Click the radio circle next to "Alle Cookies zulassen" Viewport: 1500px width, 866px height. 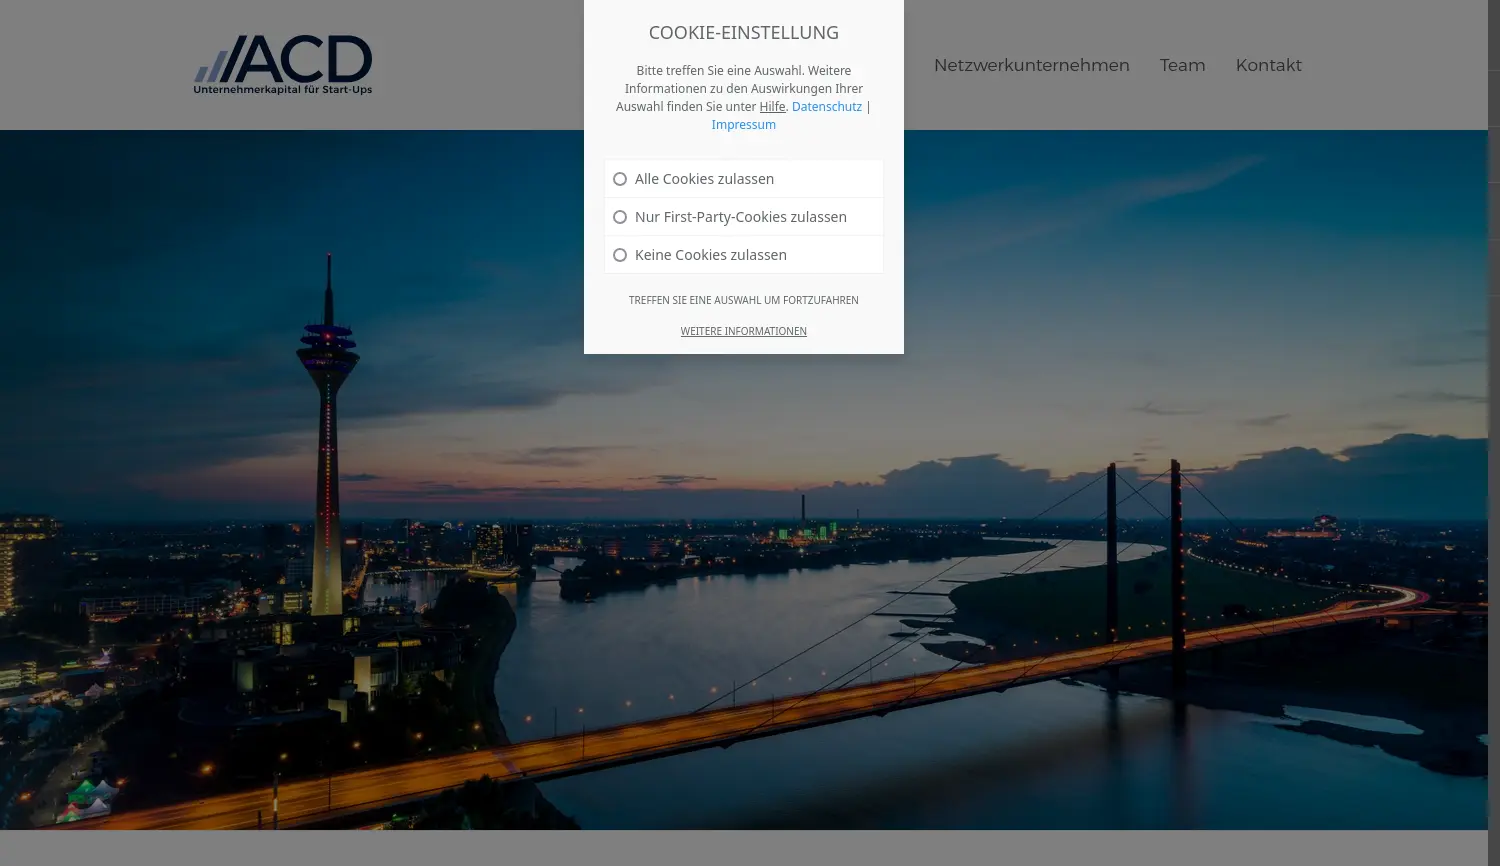coord(620,178)
